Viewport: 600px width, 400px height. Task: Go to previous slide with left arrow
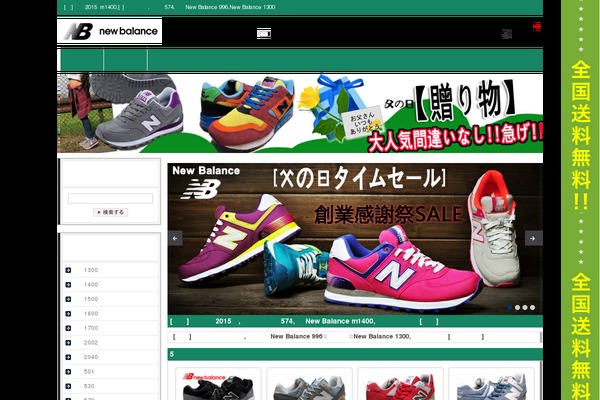[x=175, y=238]
